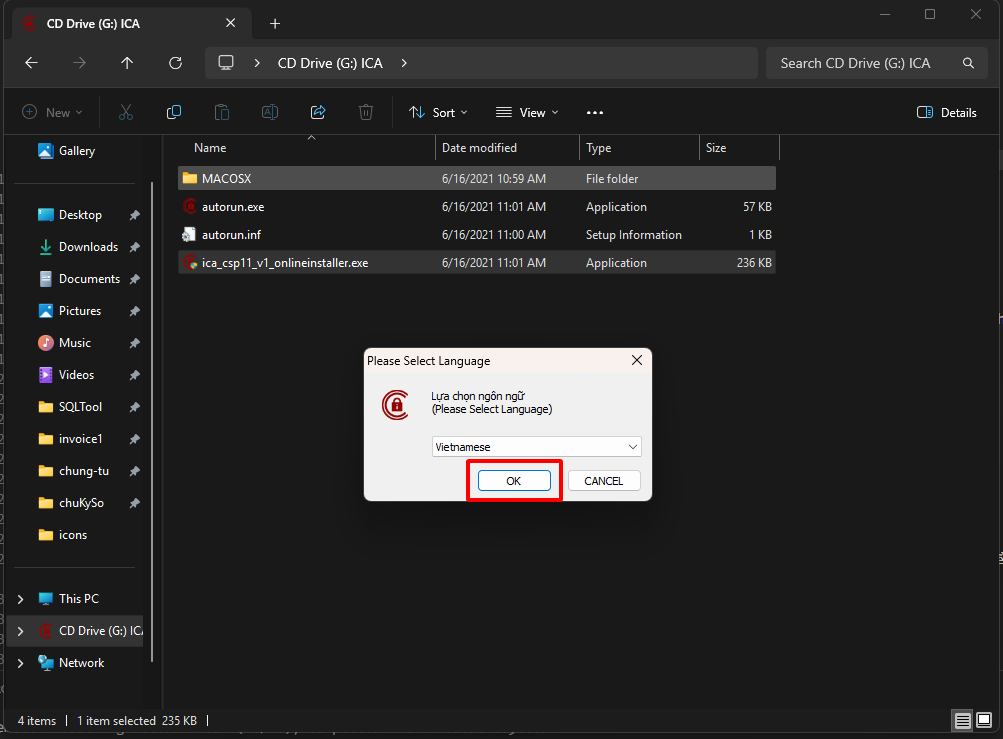
Task: Expand the Network tree node
Action: coord(20,663)
